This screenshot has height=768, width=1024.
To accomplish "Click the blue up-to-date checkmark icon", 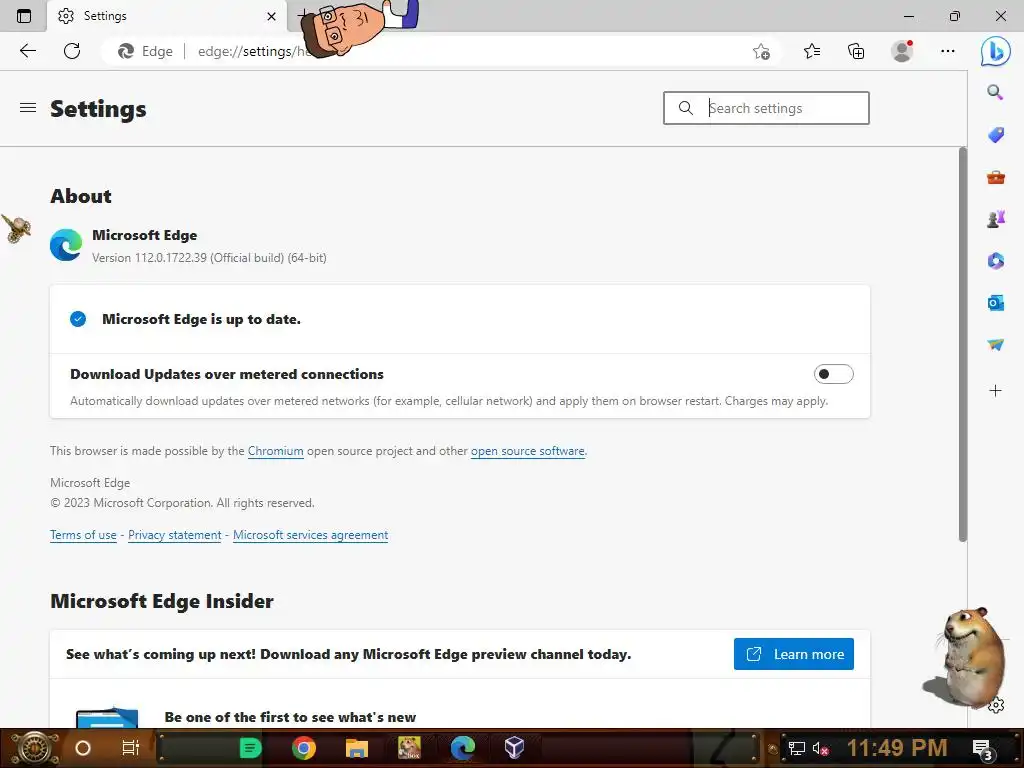I will (x=78, y=319).
